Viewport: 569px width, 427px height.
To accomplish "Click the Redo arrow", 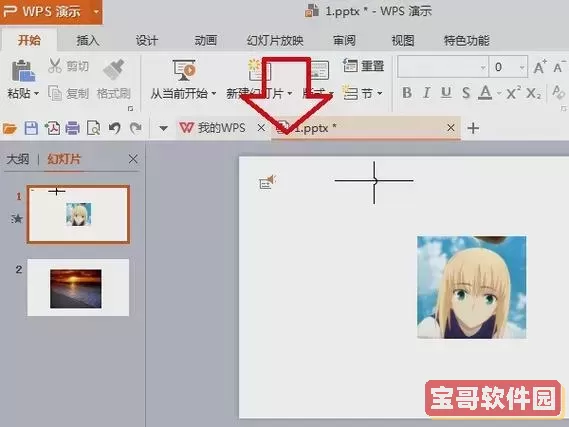I will point(136,128).
